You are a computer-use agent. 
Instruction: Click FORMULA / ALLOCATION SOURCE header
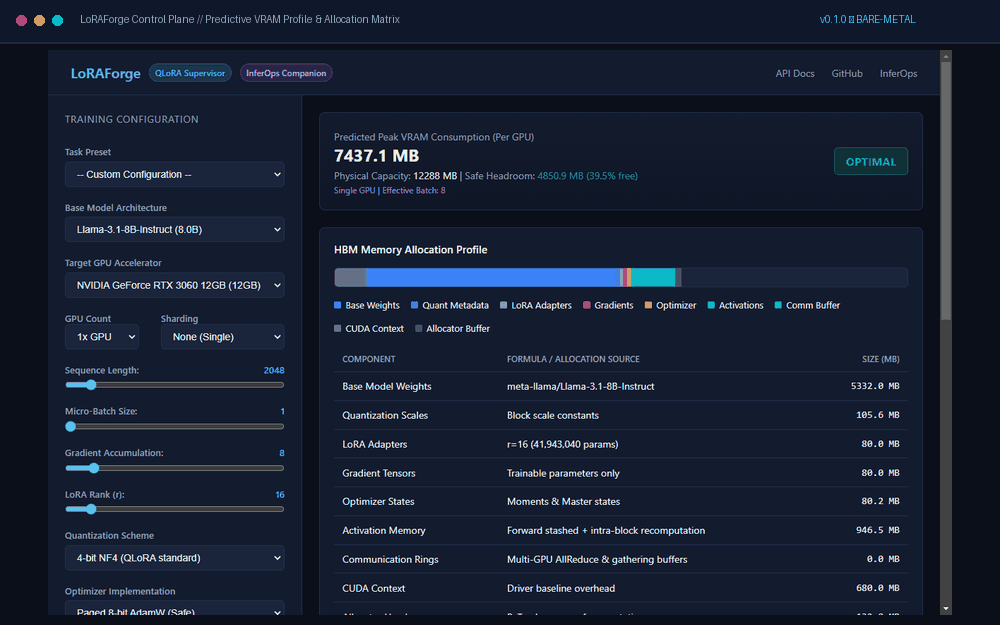point(573,359)
